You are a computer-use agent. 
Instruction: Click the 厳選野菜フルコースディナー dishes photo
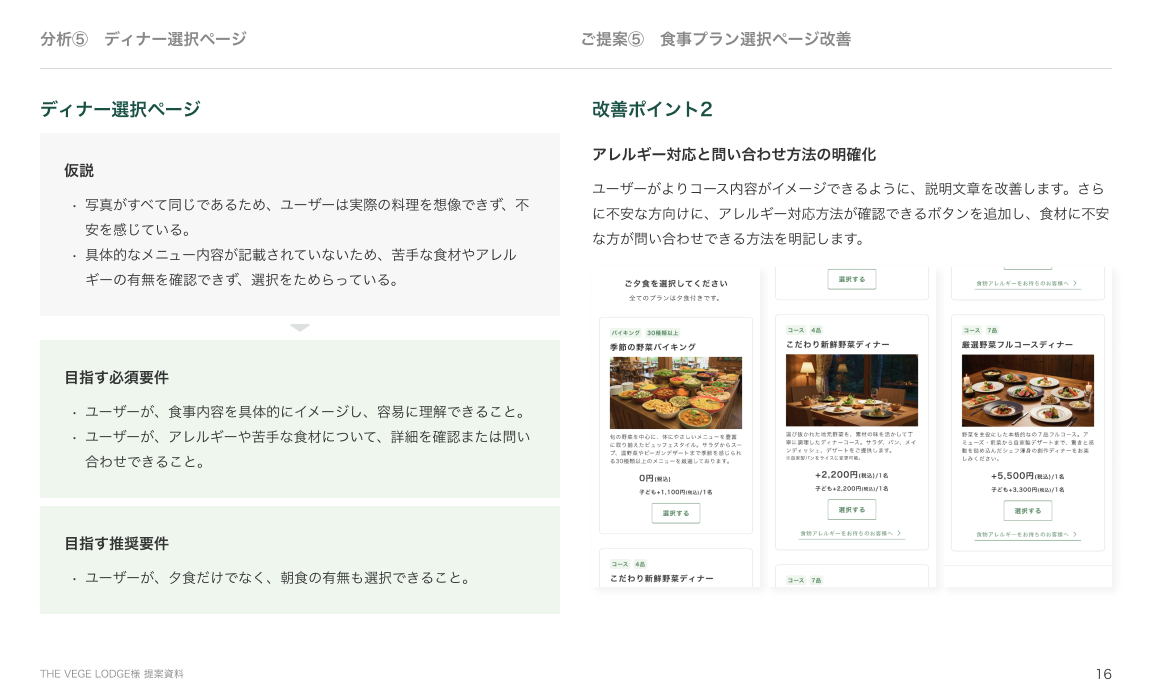coord(1028,390)
